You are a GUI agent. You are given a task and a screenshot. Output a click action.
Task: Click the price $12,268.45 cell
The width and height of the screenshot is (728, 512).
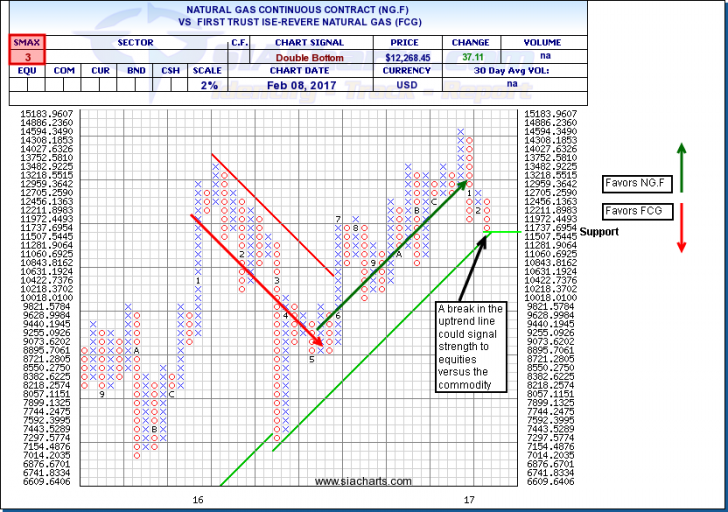(x=407, y=57)
